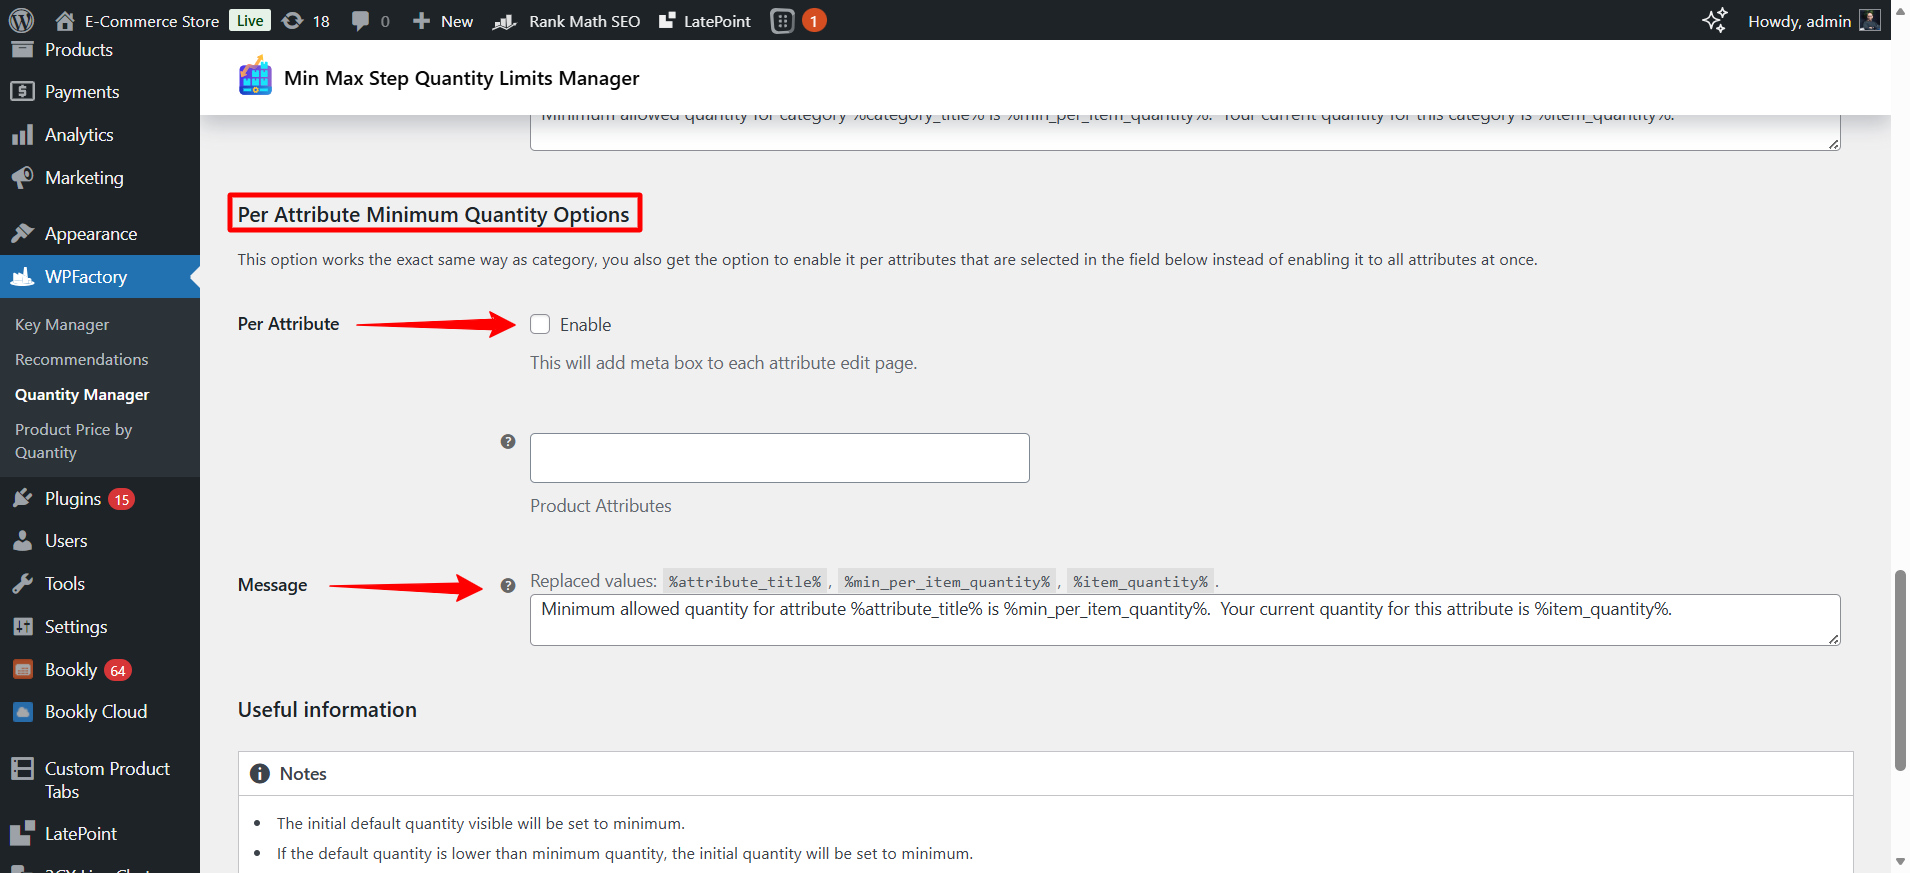Screen dimensions: 1910x873
Task: Click the Useful information heading
Action: pyautogui.click(x=327, y=710)
